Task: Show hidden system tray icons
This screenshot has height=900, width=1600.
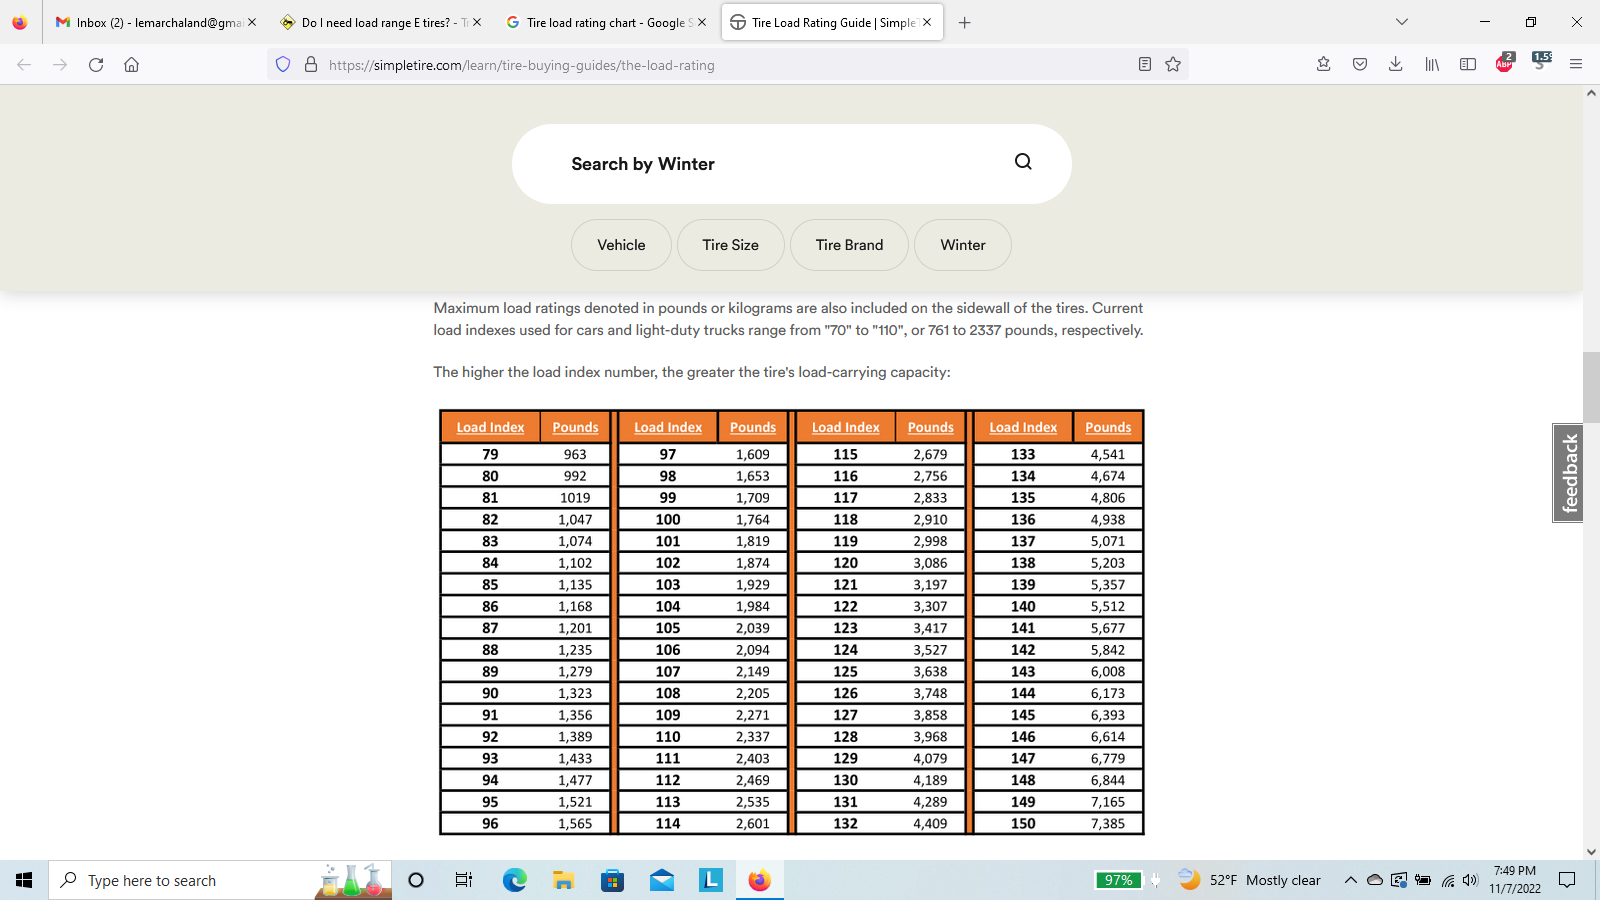Action: (1350, 880)
